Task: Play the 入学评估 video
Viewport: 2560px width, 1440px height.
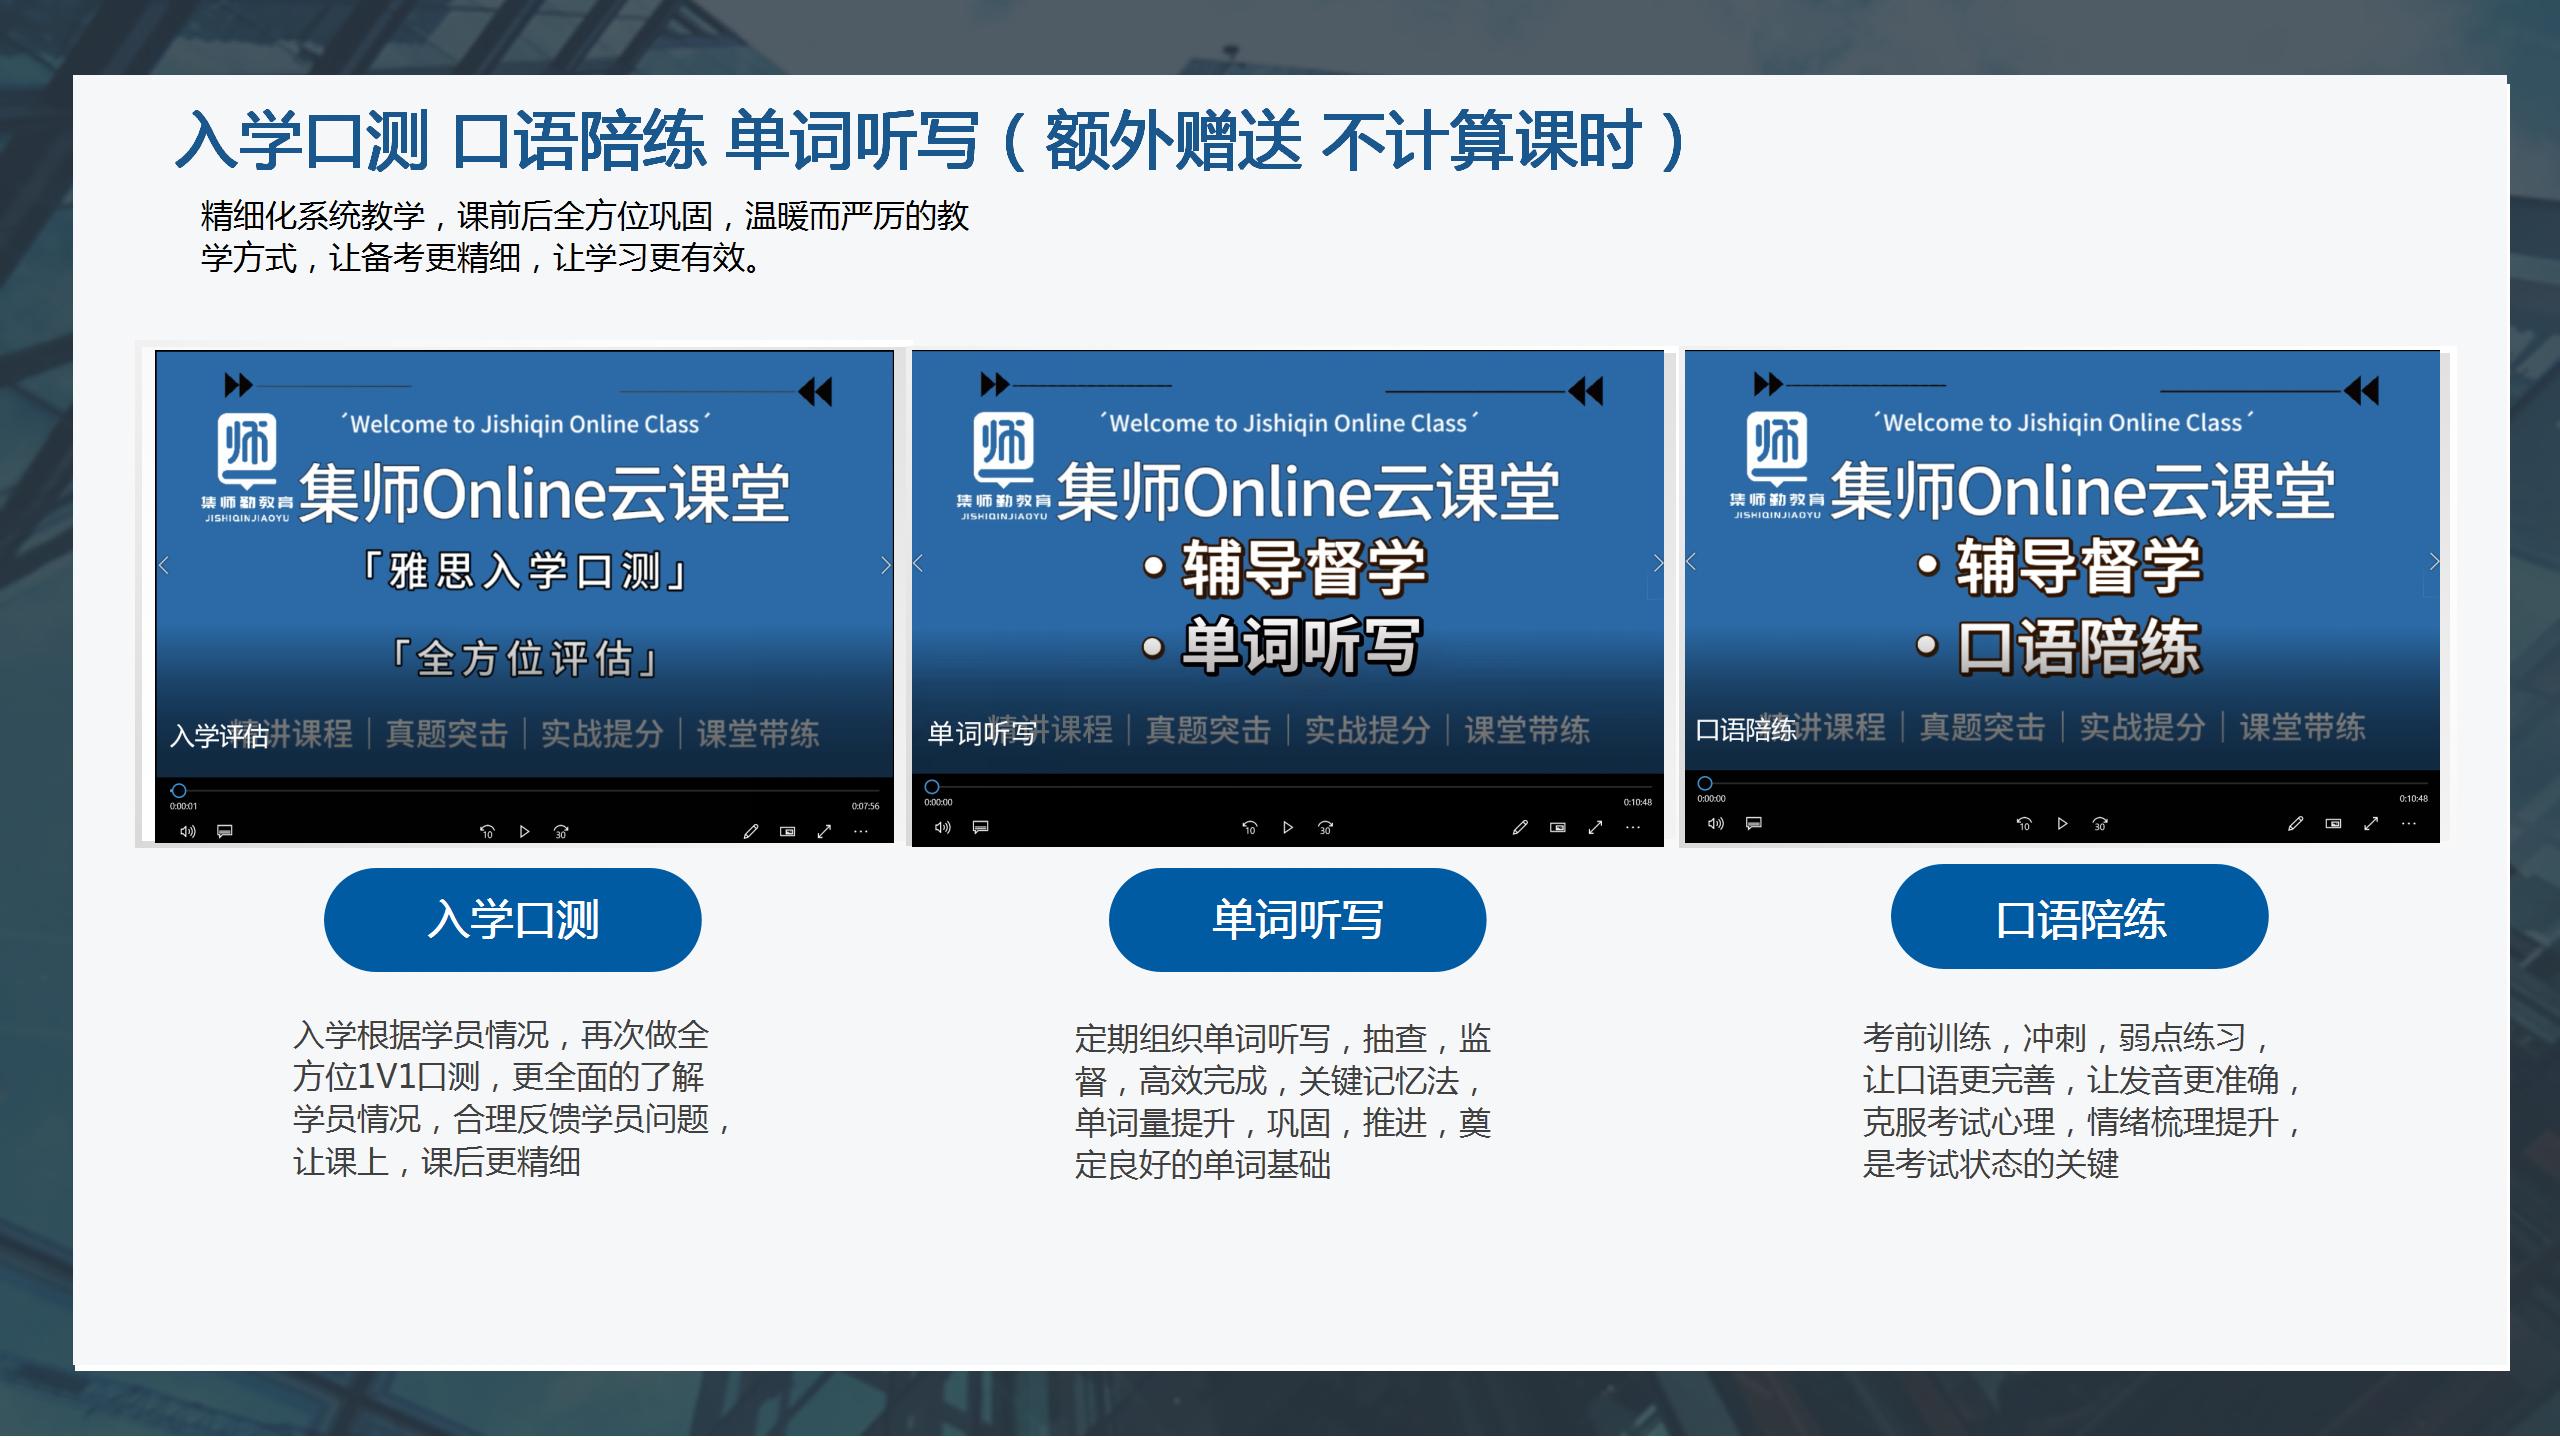Action: tap(524, 831)
